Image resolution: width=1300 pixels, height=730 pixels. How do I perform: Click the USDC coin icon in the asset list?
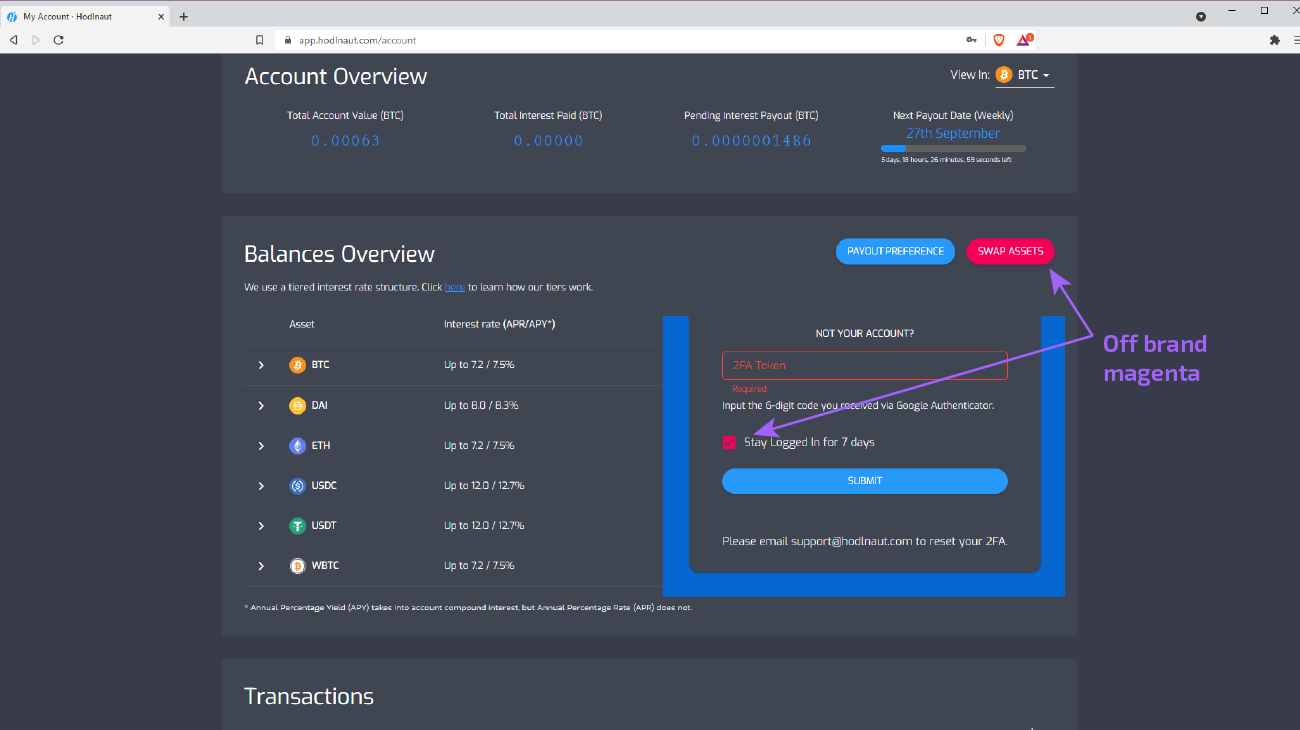(x=297, y=486)
